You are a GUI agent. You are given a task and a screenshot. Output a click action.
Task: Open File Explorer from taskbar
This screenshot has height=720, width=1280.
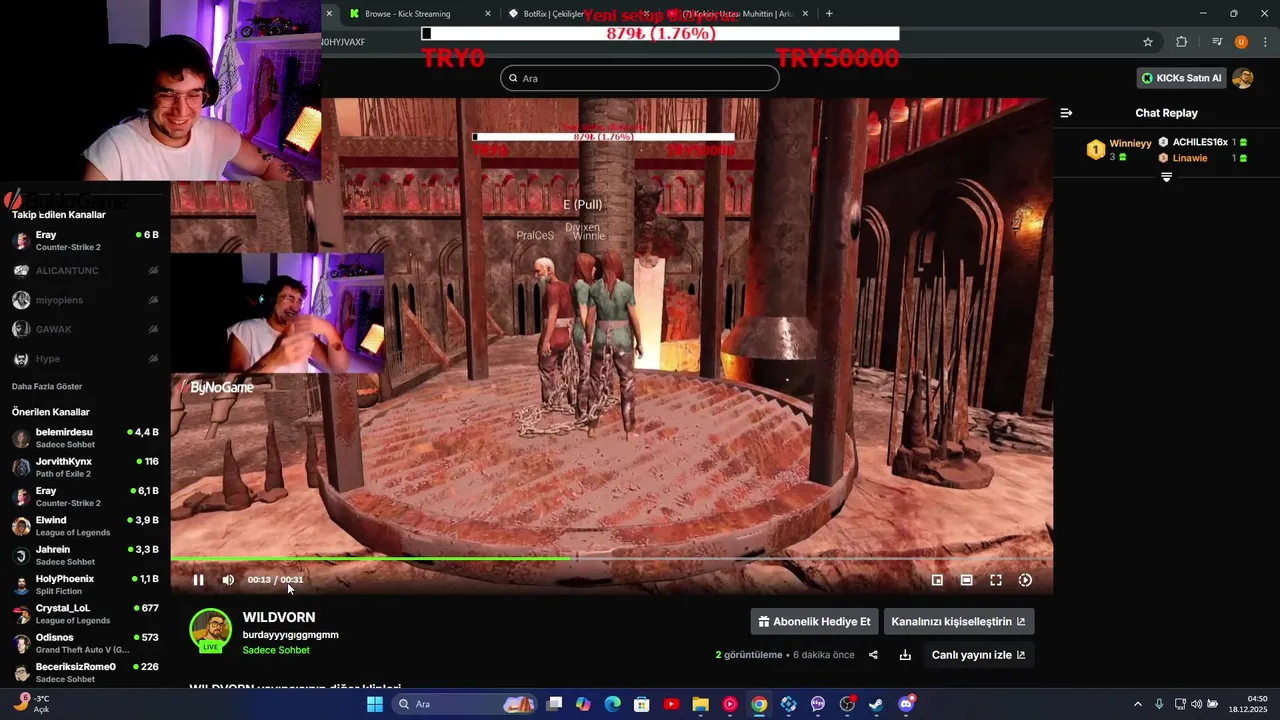tap(700, 704)
